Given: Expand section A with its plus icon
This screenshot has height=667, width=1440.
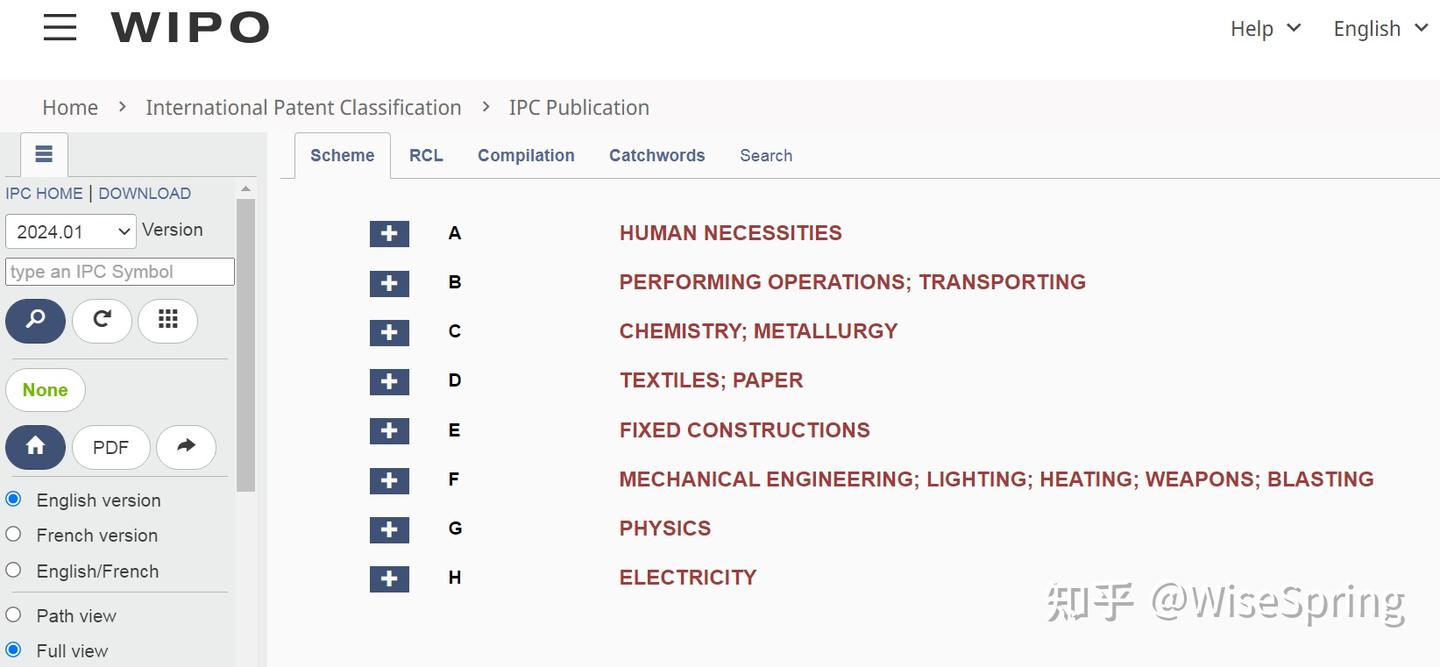Looking at the screenshot, I should [389, 233].
